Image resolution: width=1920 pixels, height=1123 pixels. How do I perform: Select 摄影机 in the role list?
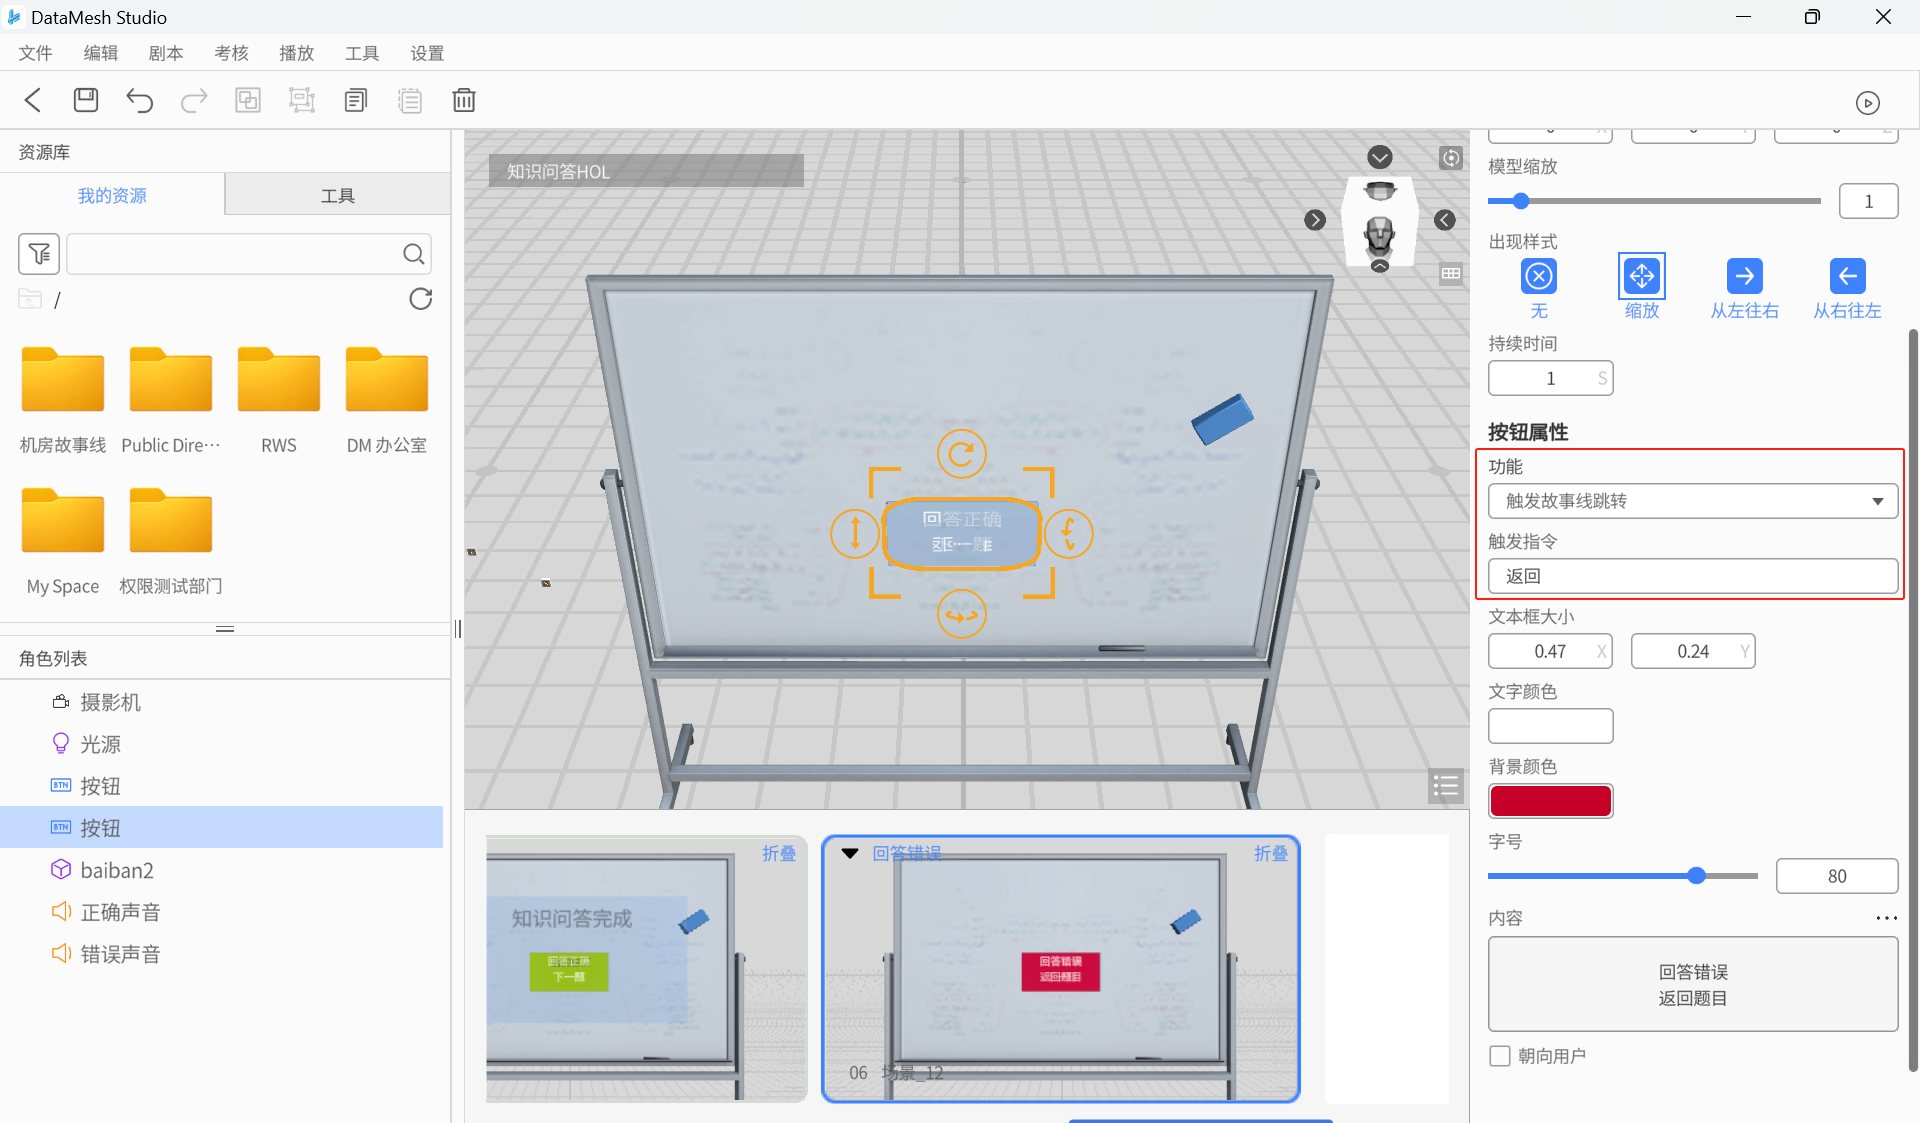(221, 702)
